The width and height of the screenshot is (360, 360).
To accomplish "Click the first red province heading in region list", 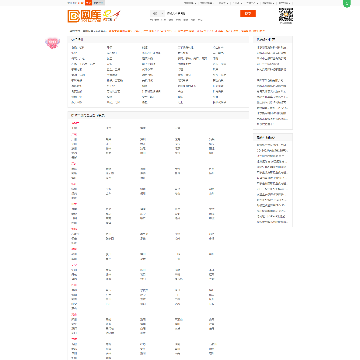I will [75, 123].
